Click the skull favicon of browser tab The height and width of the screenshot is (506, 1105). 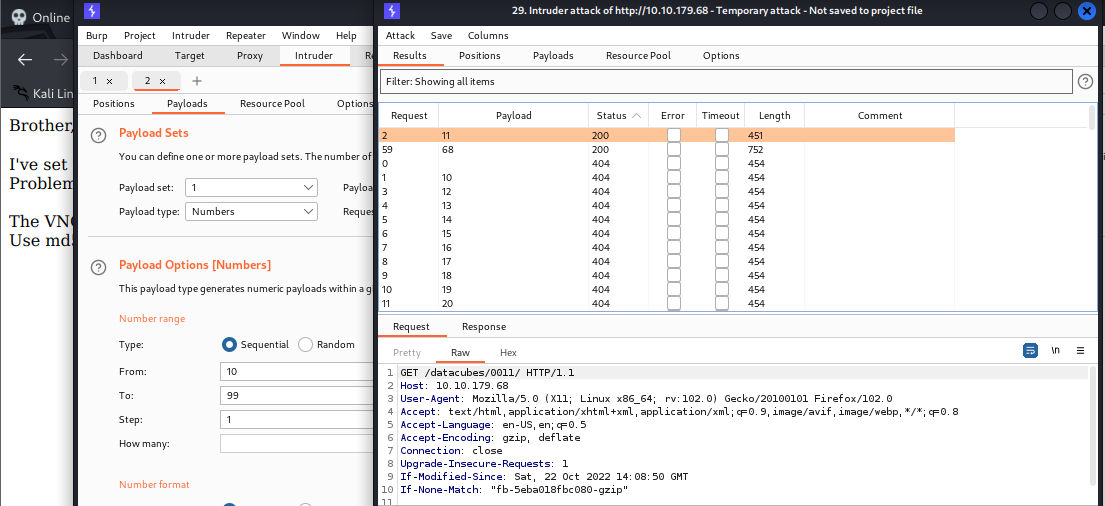[20, 18]
